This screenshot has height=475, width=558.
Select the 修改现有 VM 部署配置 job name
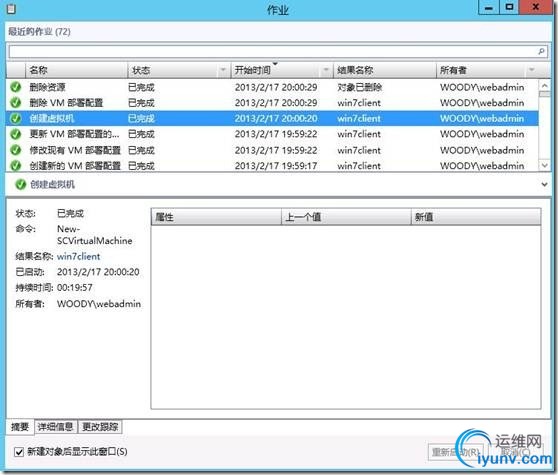click(75, 150)
